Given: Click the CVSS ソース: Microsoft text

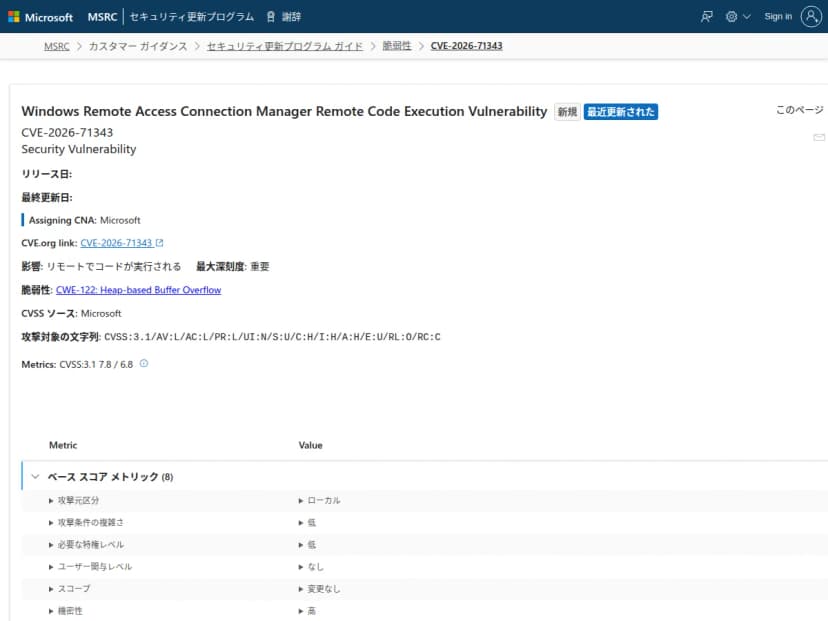Looking at the screenshot, I should (71, 314).
